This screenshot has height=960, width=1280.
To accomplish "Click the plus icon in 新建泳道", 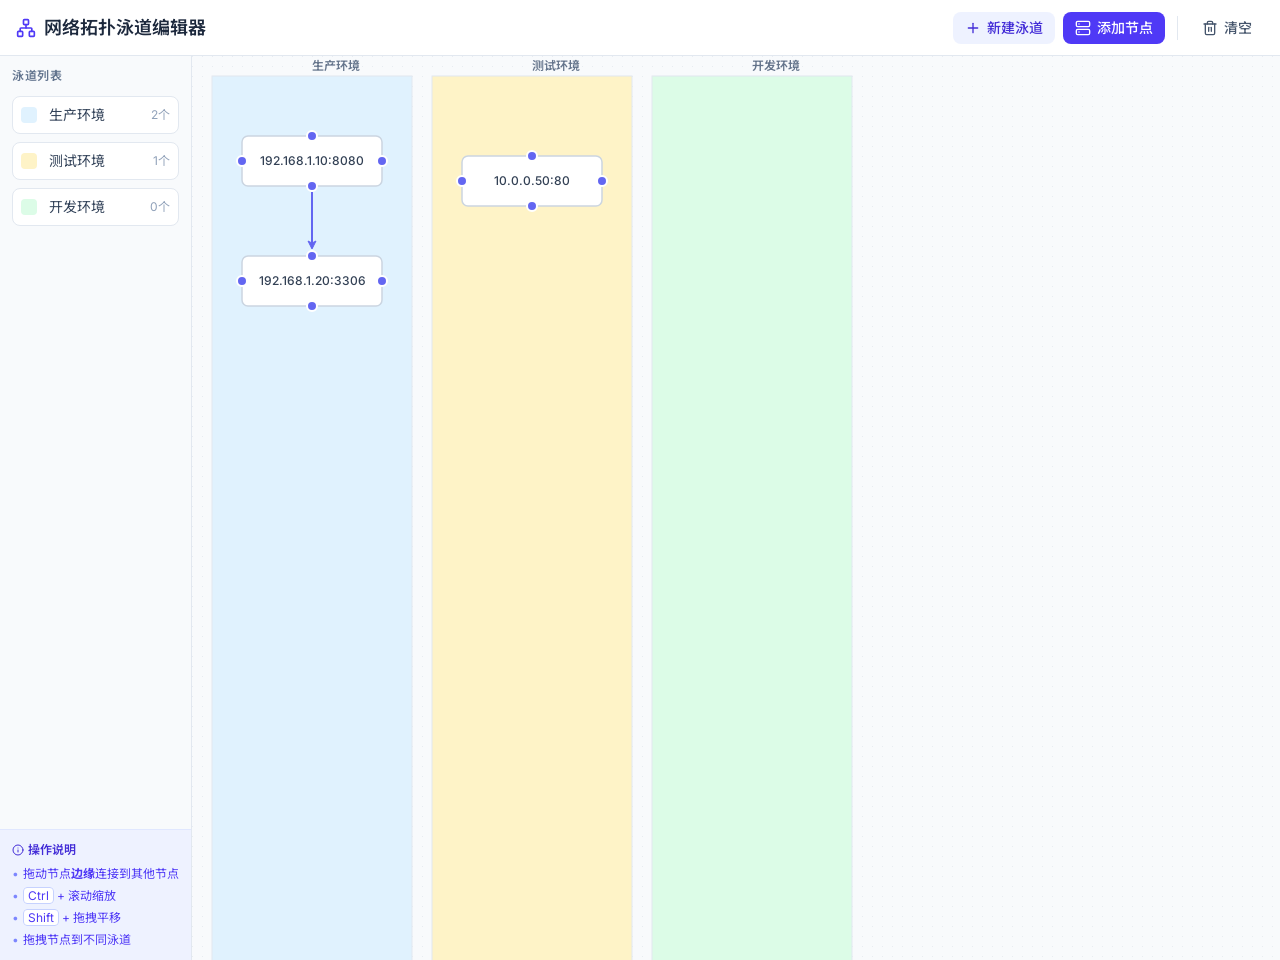I will click(973, 28).
